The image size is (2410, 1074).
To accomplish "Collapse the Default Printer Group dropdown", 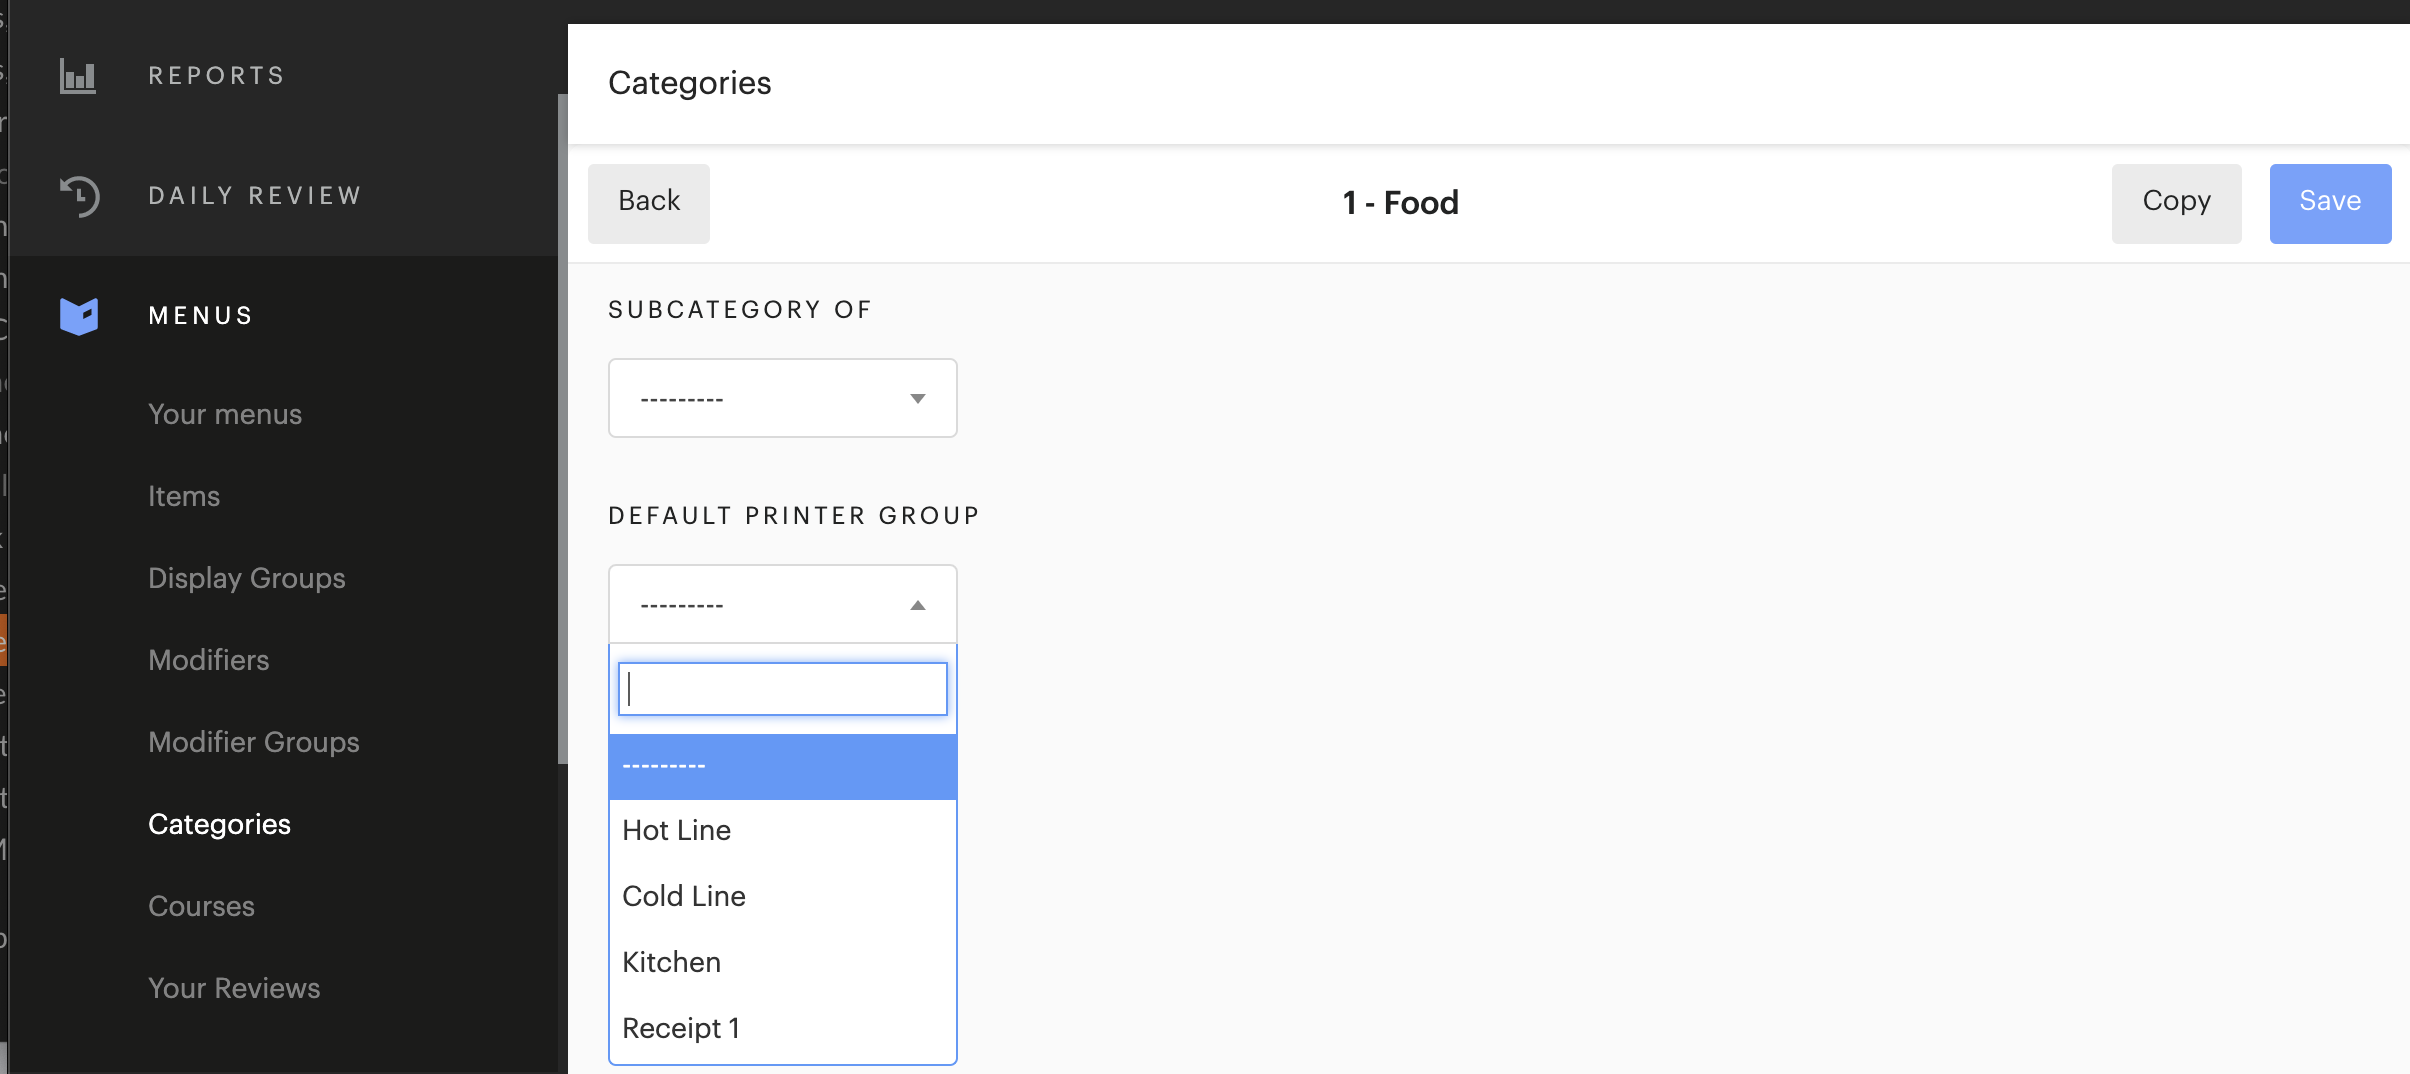I will coord(915,604).
